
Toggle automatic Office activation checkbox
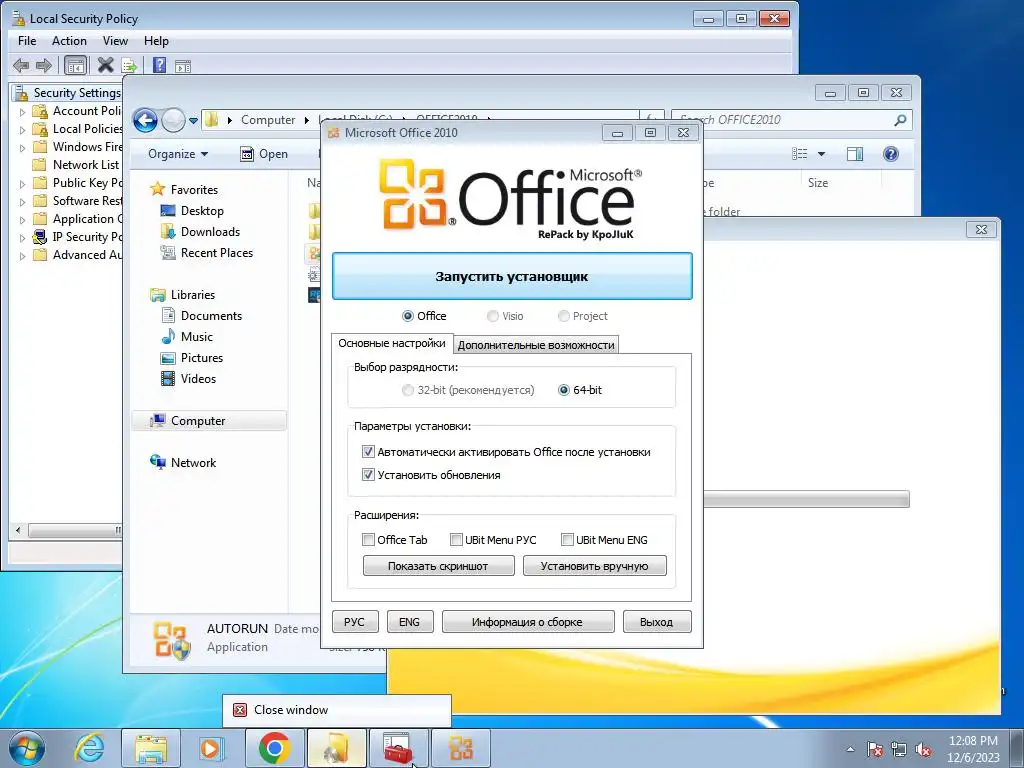368,452
